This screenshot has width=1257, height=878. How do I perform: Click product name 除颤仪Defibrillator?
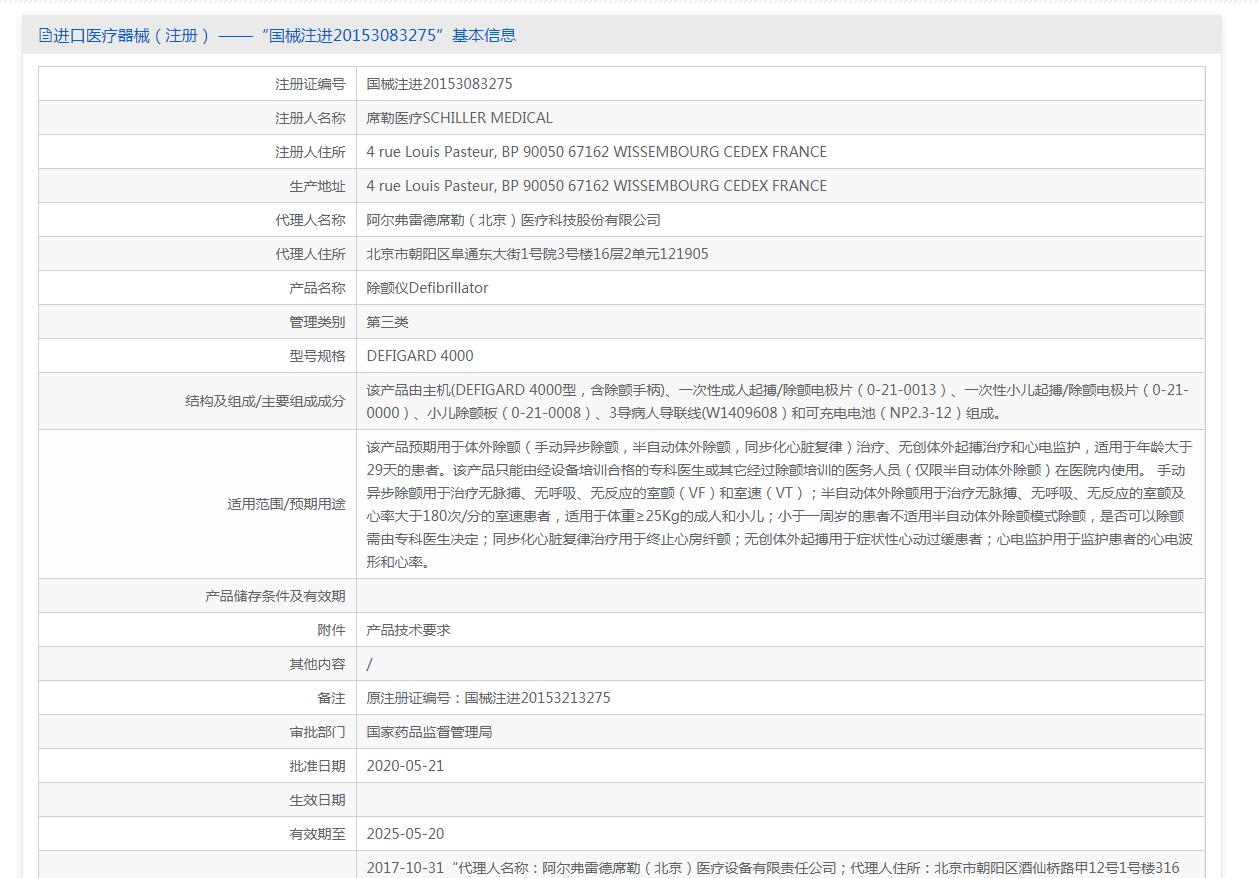(427, 288)
